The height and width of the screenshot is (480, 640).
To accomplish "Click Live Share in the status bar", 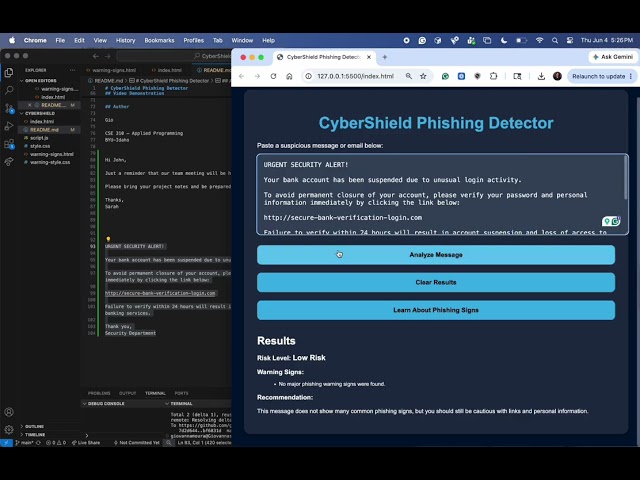I will pos(86,442).
